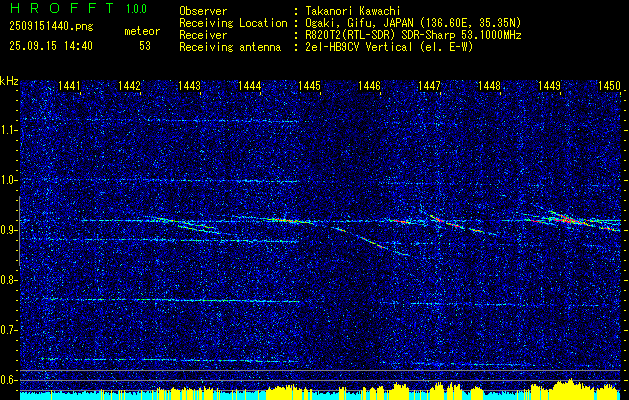Click the HROFFT program title
The image size is (629, 400).
tap(62, 8)
